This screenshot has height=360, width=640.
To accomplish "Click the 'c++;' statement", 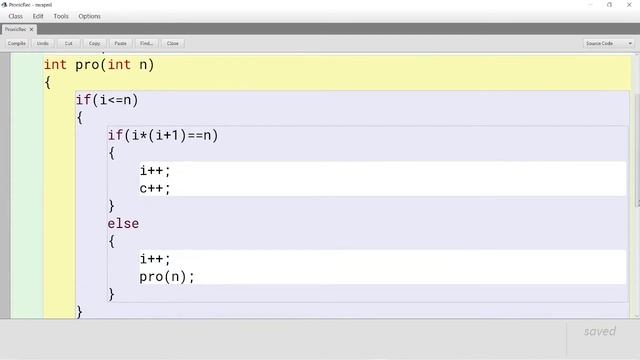I will [155, 189].
